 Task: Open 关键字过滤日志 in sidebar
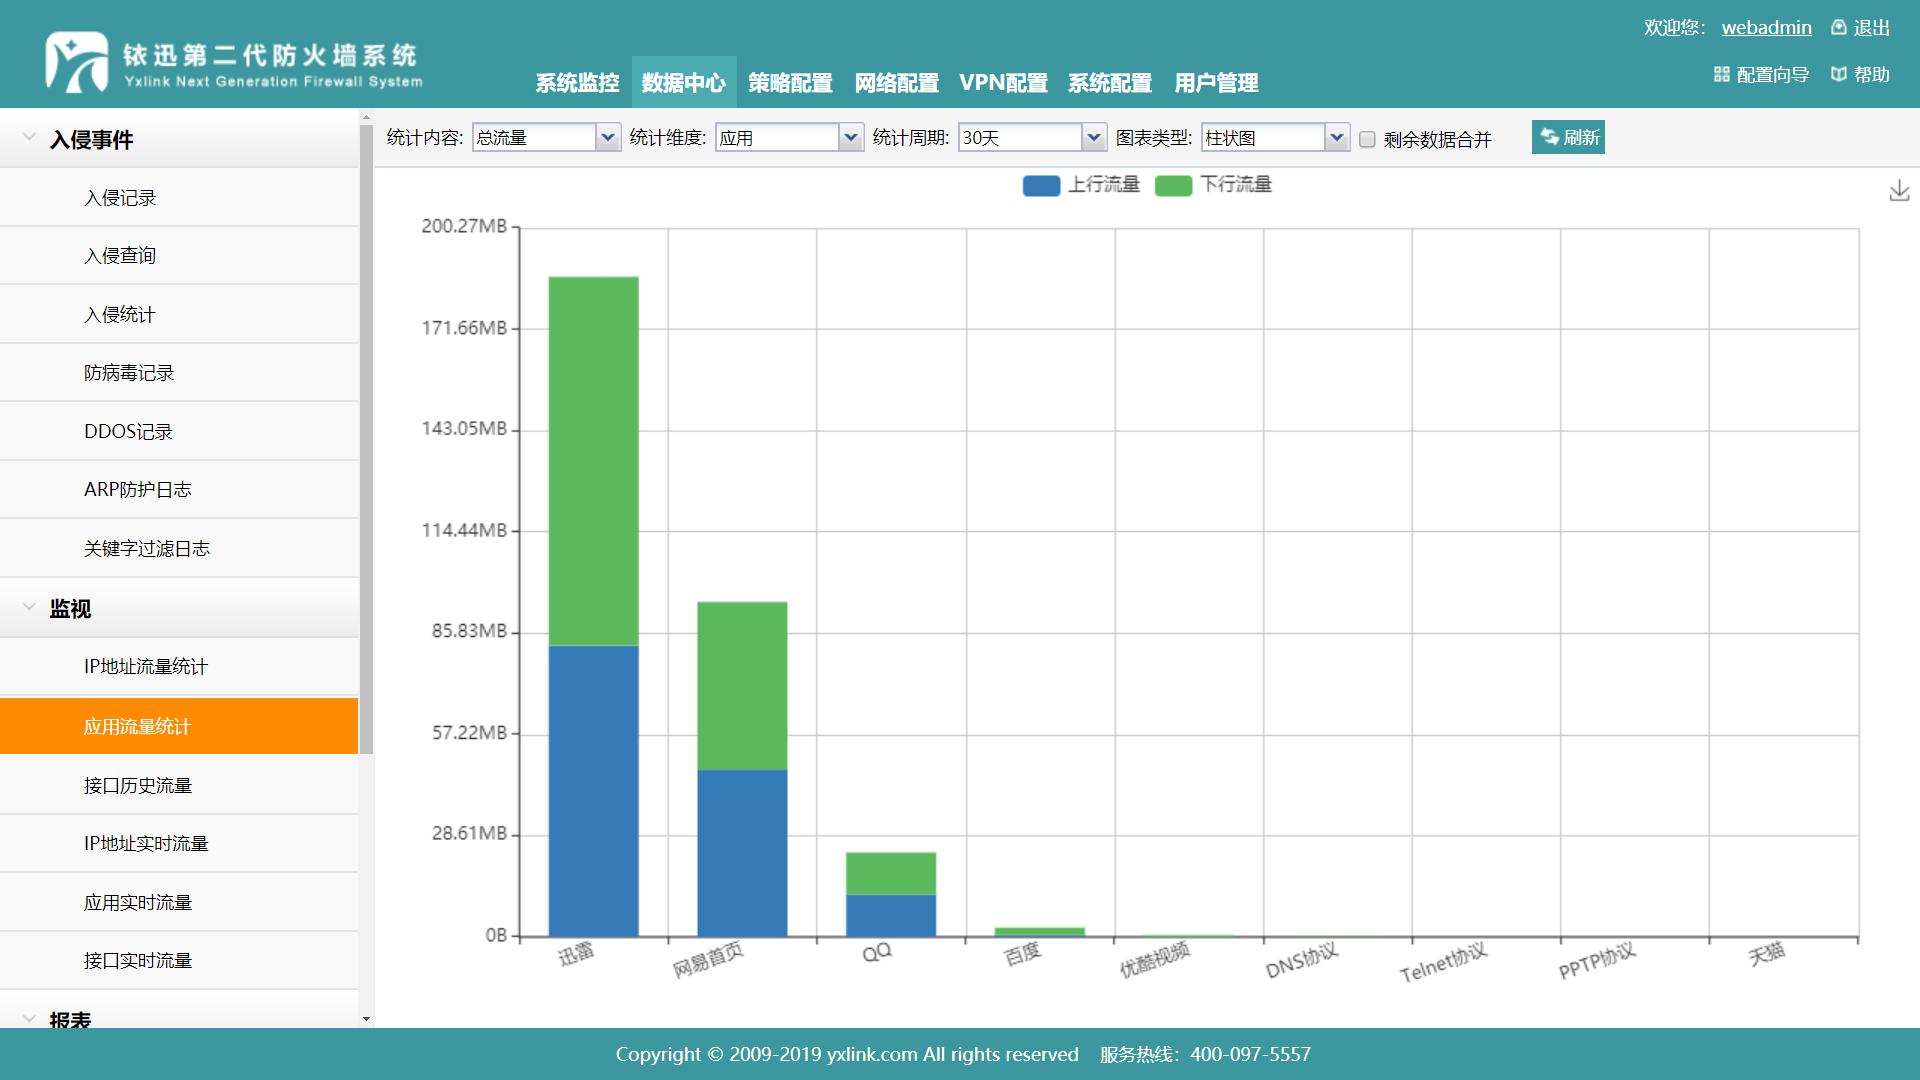(x=179, y=549)
